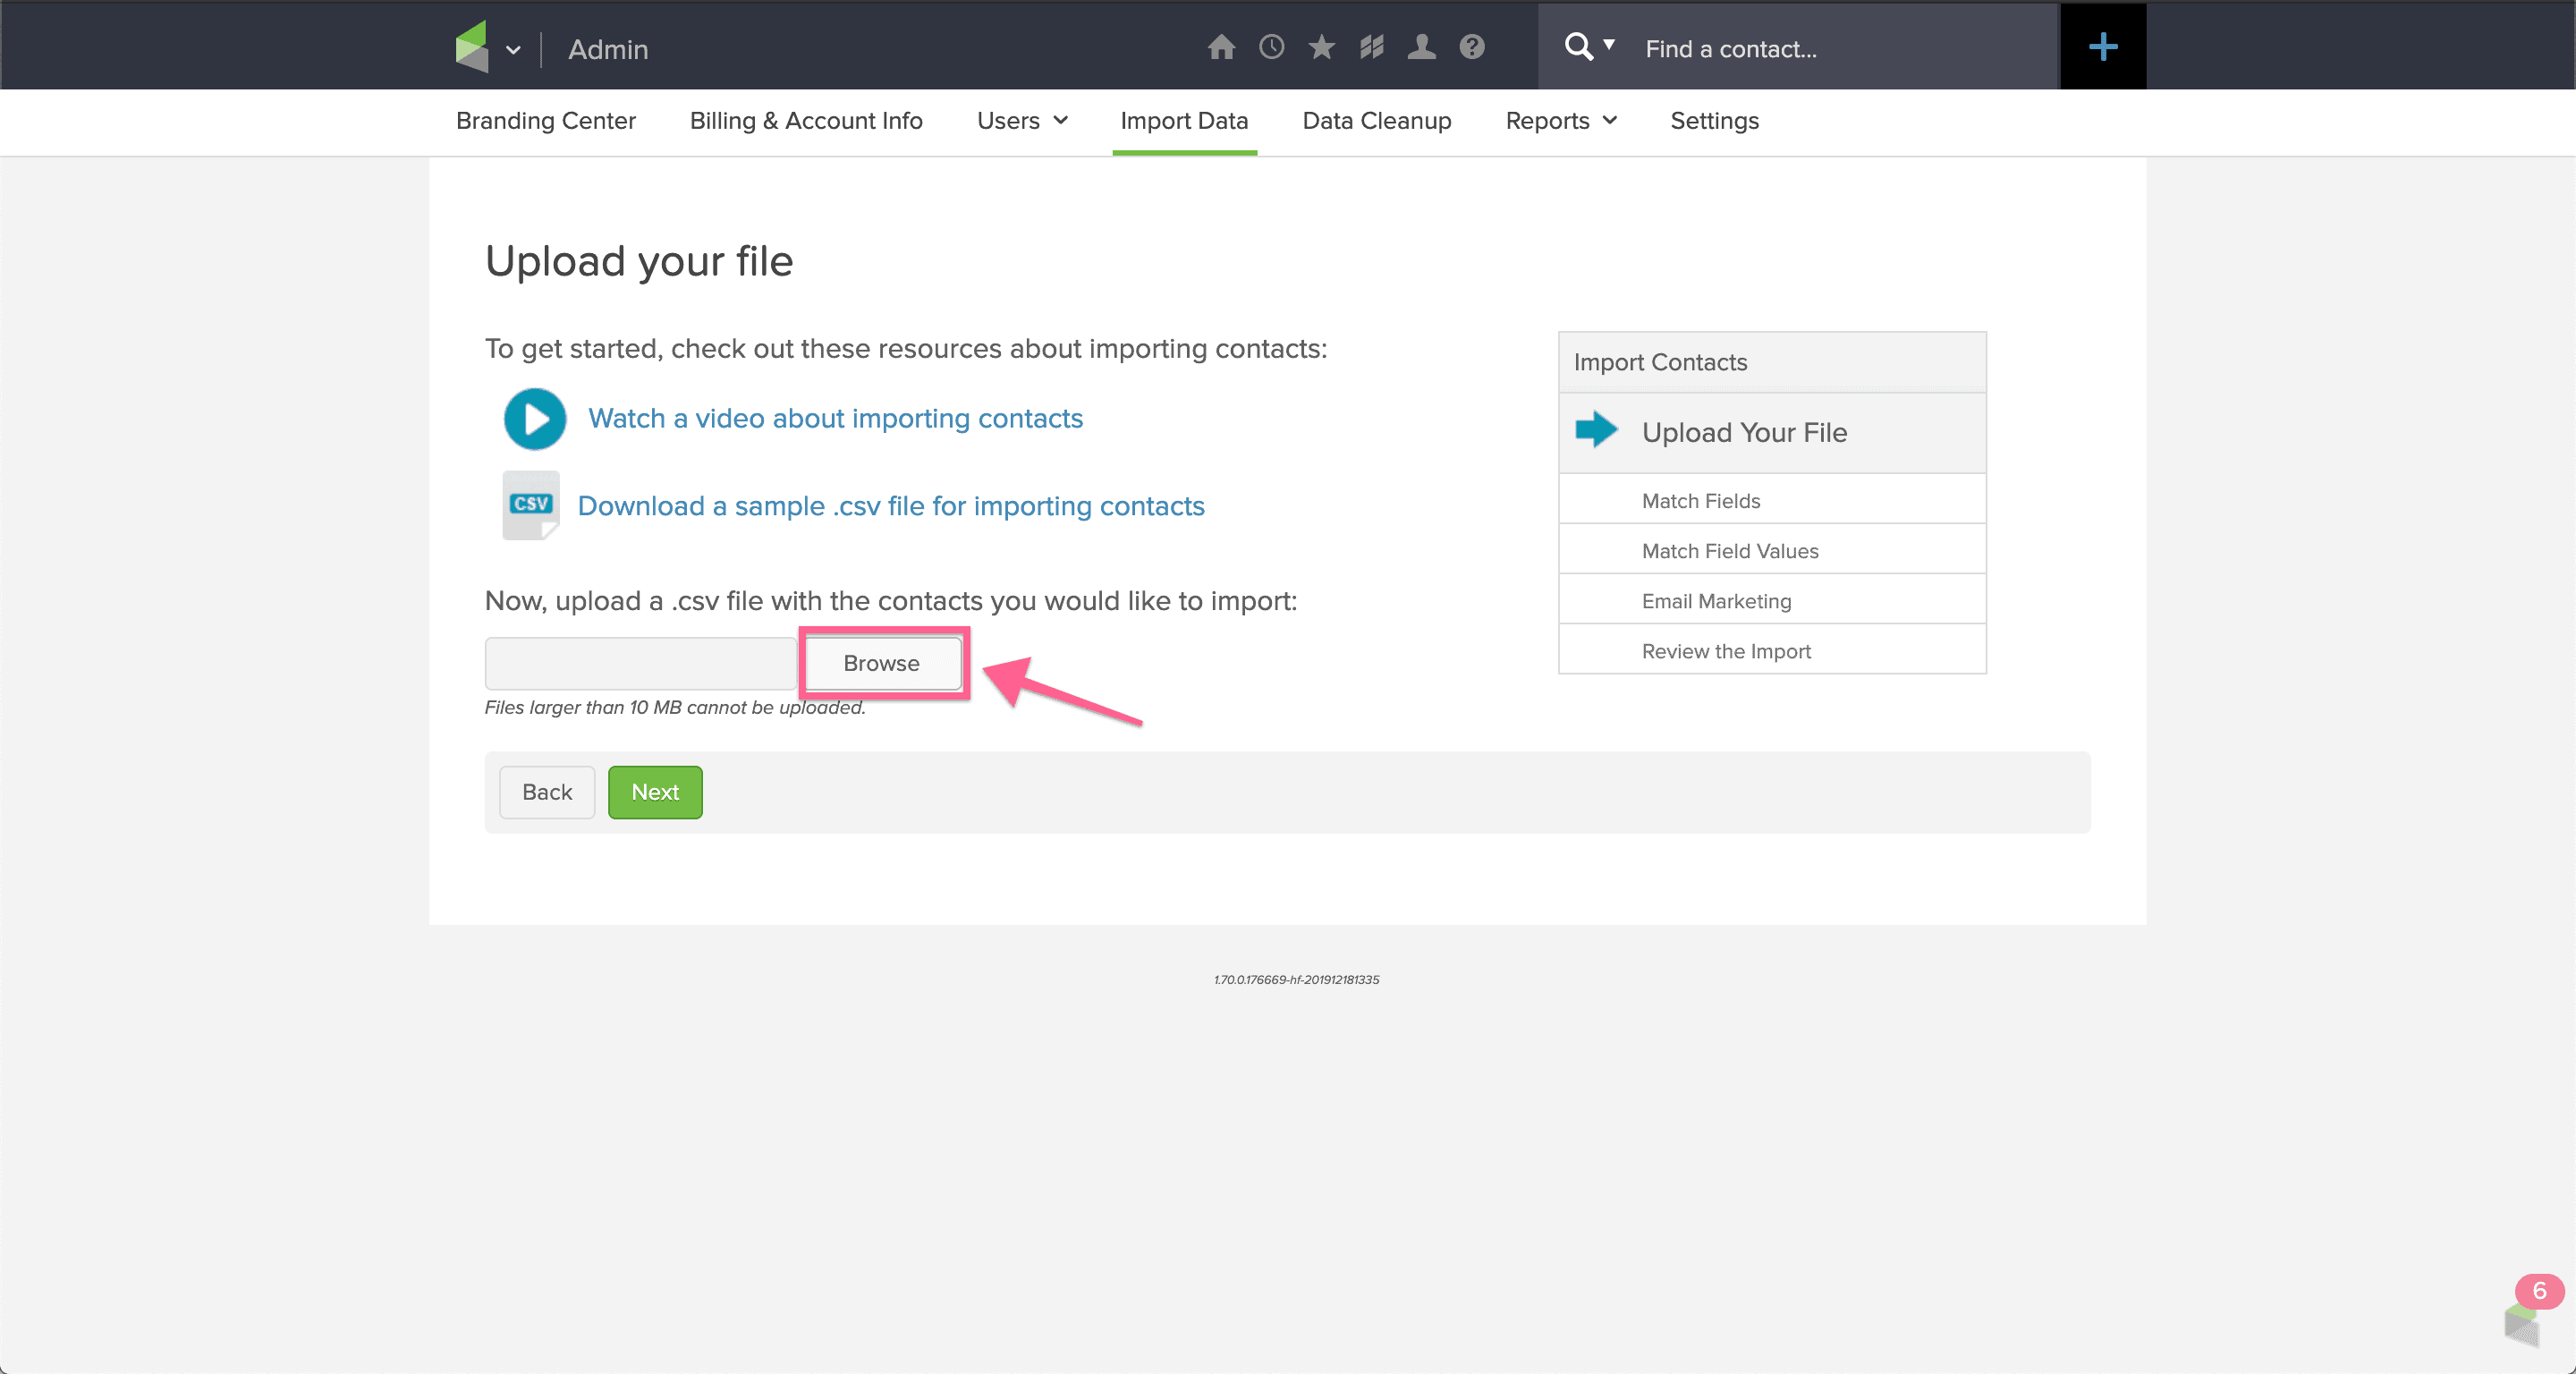Image resolution: width=2576 pixels, height=1374 pixels.
Task: Click the magnifier search icon
Action: point(1578,47)
